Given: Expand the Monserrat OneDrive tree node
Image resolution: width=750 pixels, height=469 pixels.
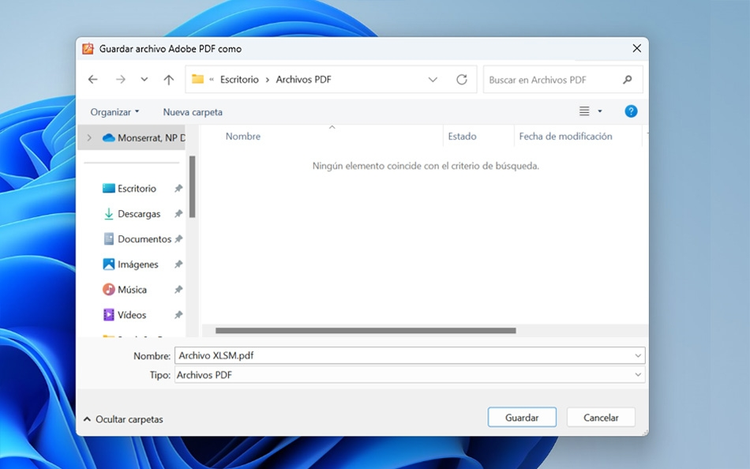Looking at the screenshot, I should coord(89,138).
